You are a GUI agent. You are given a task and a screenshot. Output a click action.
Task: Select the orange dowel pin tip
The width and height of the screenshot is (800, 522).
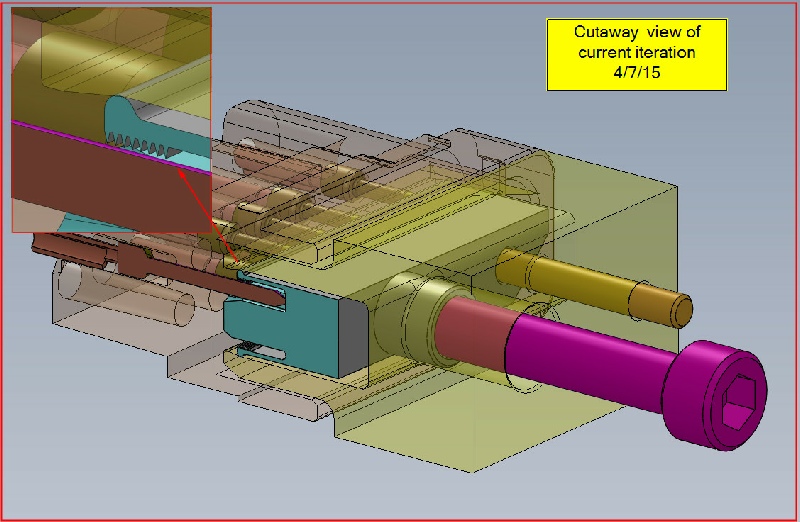coord(660,304)
